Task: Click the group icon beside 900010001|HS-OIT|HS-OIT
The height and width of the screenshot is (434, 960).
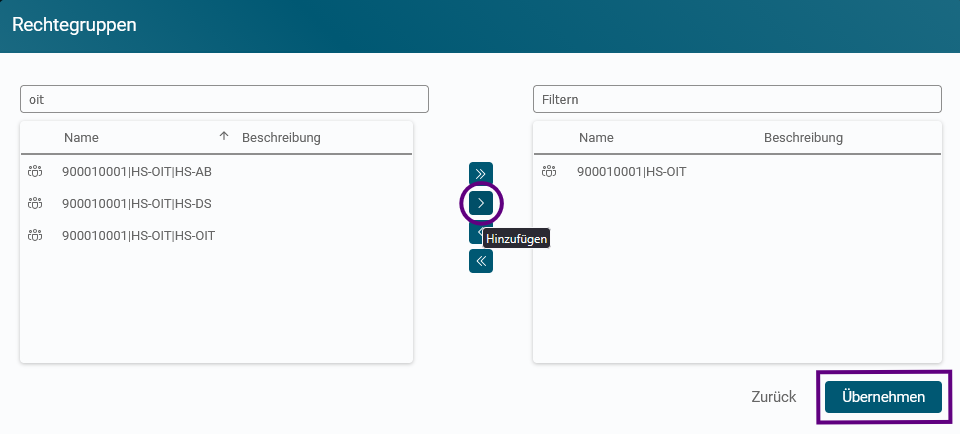Action: click(35, 235)
